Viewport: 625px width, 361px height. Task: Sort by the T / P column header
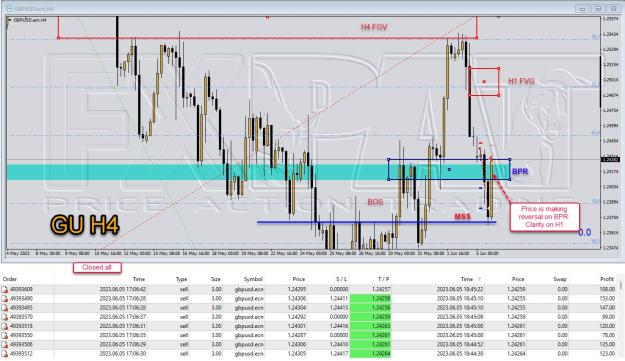(x=383, y=279)
